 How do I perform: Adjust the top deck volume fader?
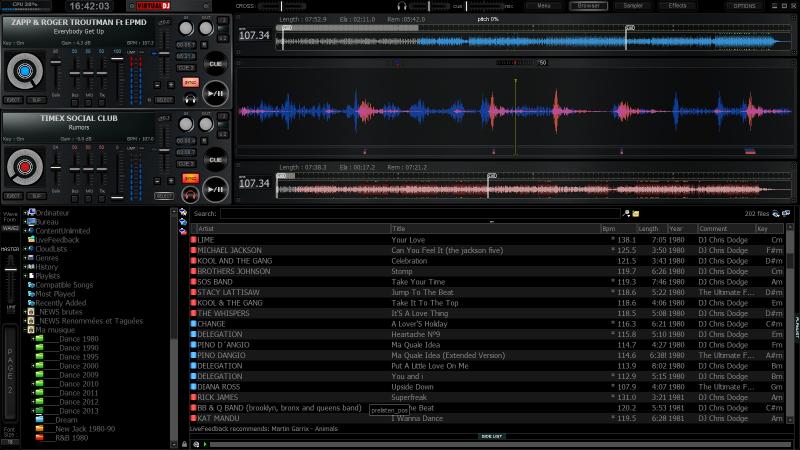[x=117, y=59]
